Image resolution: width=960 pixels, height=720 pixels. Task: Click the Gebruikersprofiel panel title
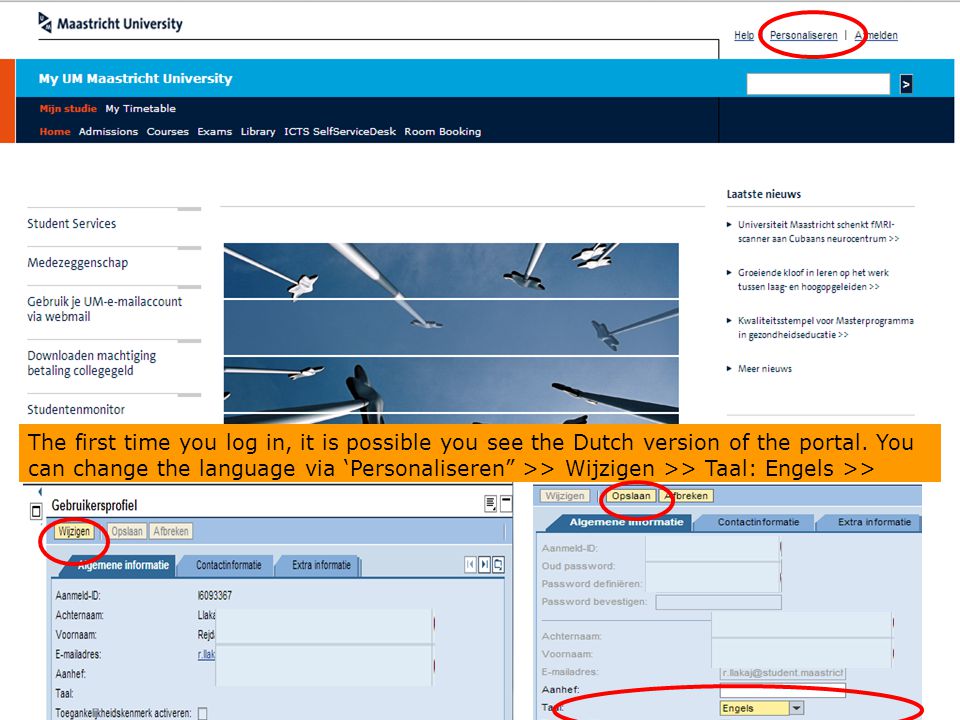coord(94,506)
